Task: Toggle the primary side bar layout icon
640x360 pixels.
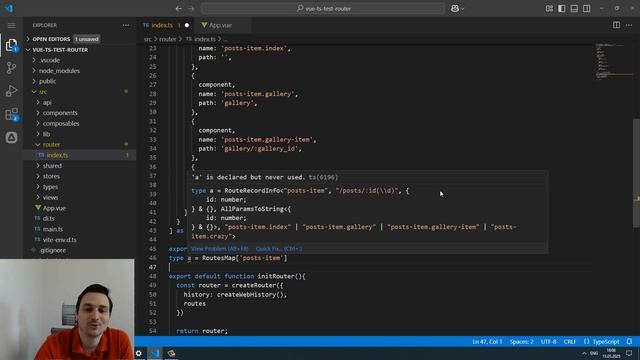Action: 562,9
